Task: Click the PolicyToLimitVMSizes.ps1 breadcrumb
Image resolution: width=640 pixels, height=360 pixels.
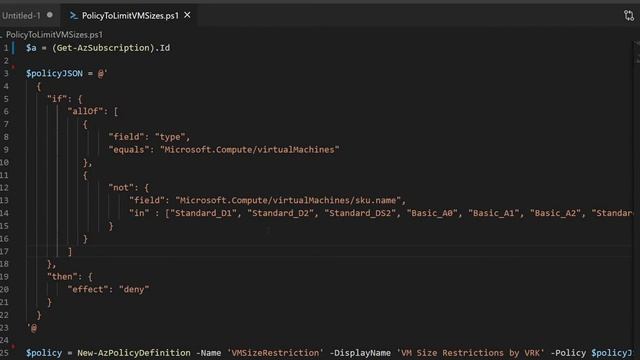Action: tap(54, 35)
